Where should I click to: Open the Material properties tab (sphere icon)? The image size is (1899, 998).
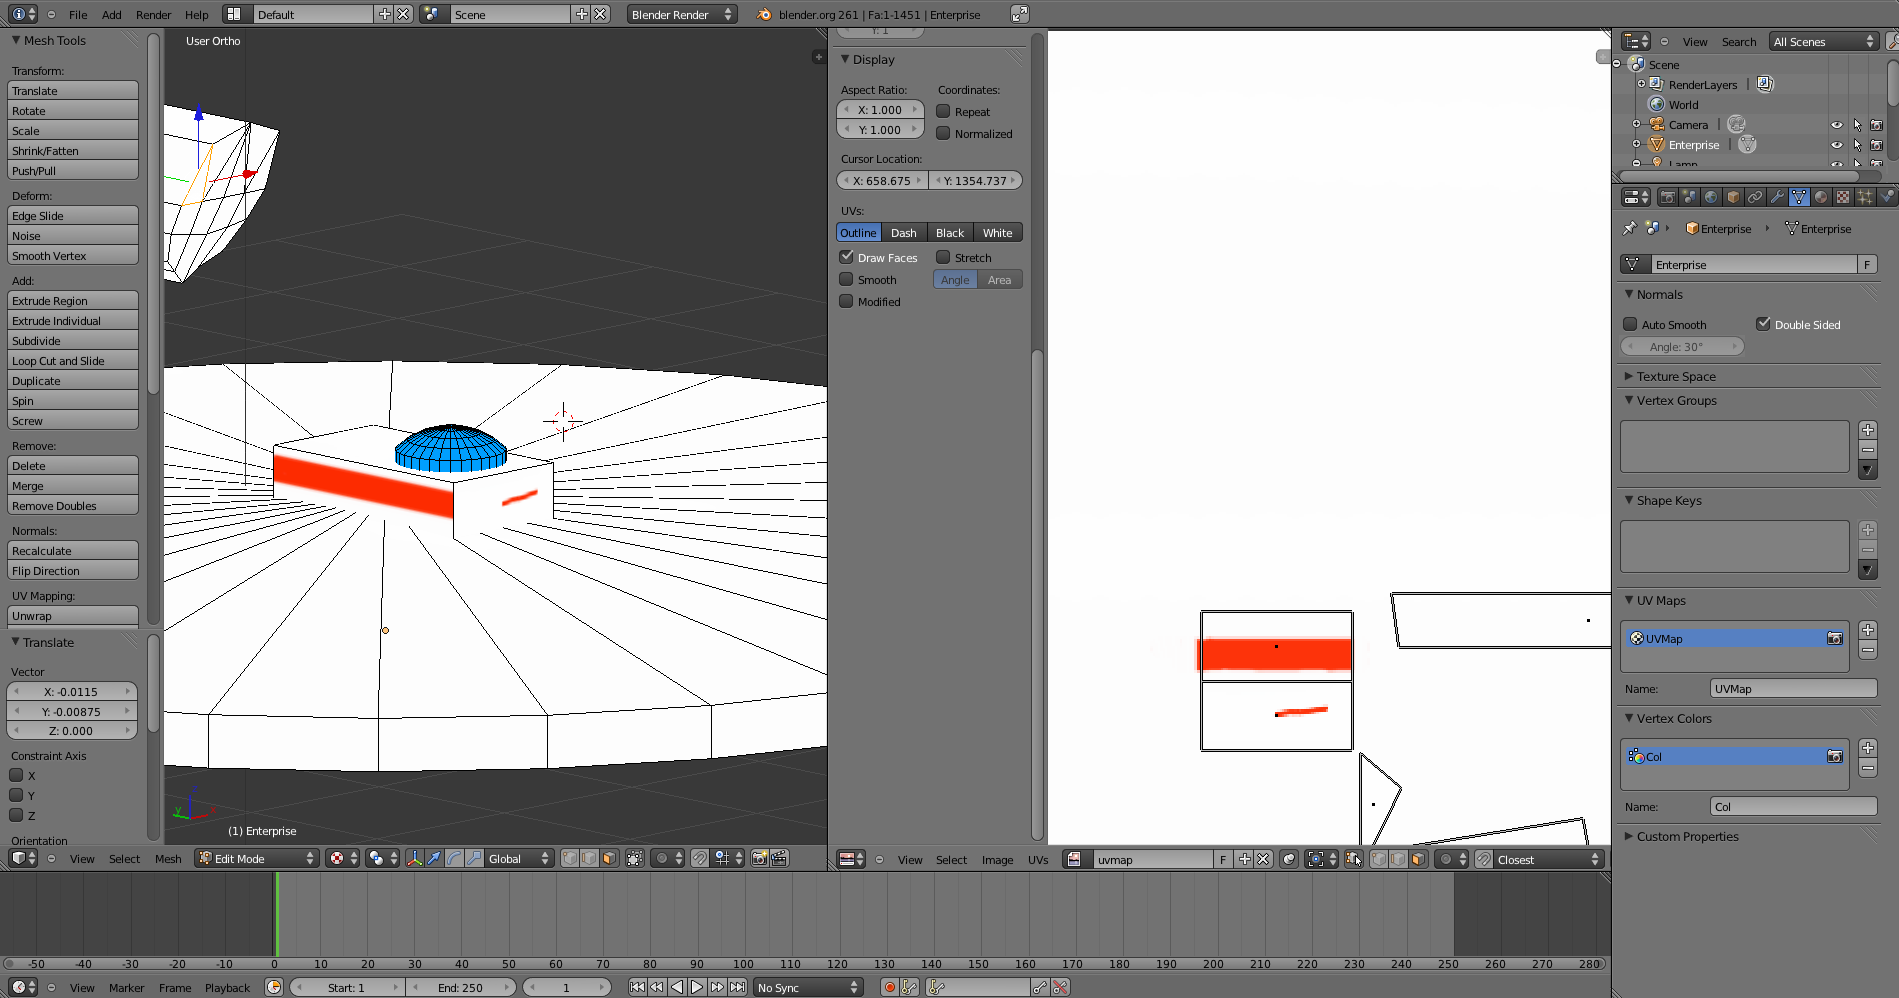[1821, 197]
